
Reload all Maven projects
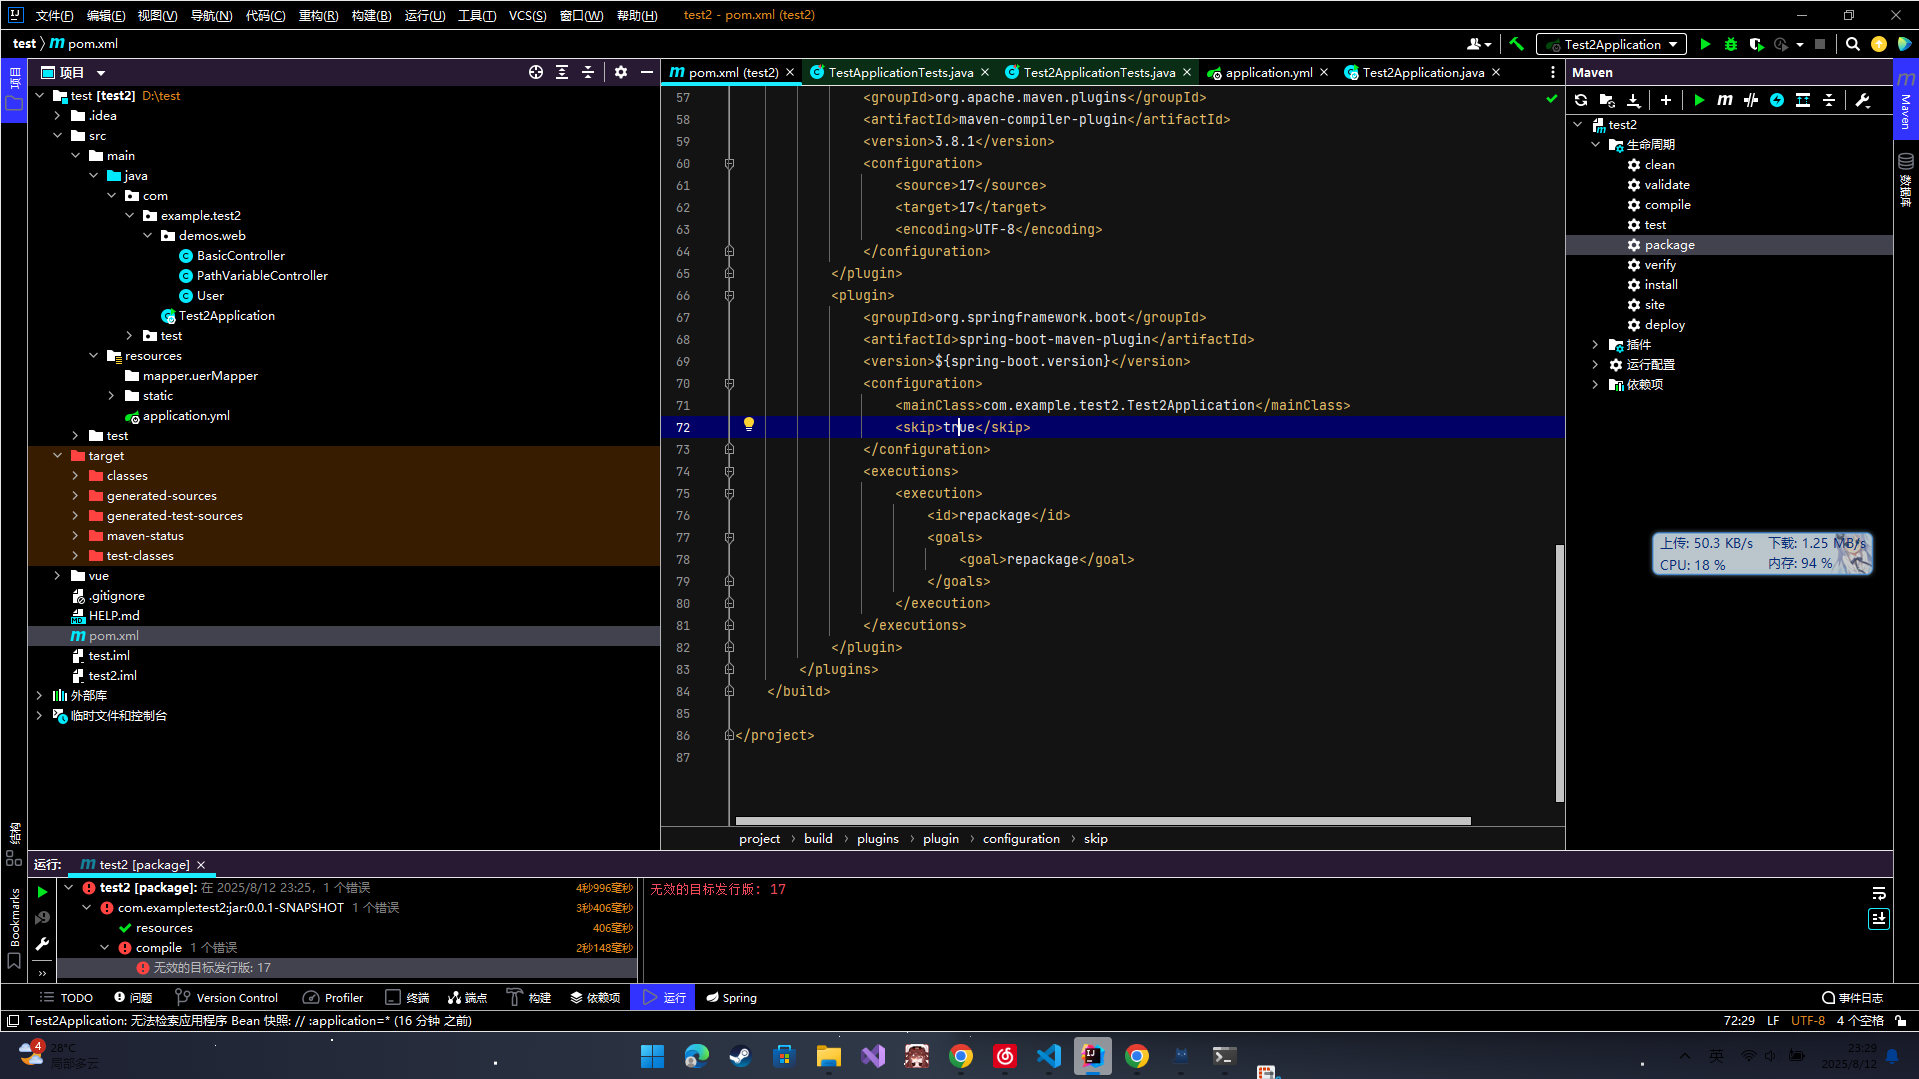(x=1581, y=100)
